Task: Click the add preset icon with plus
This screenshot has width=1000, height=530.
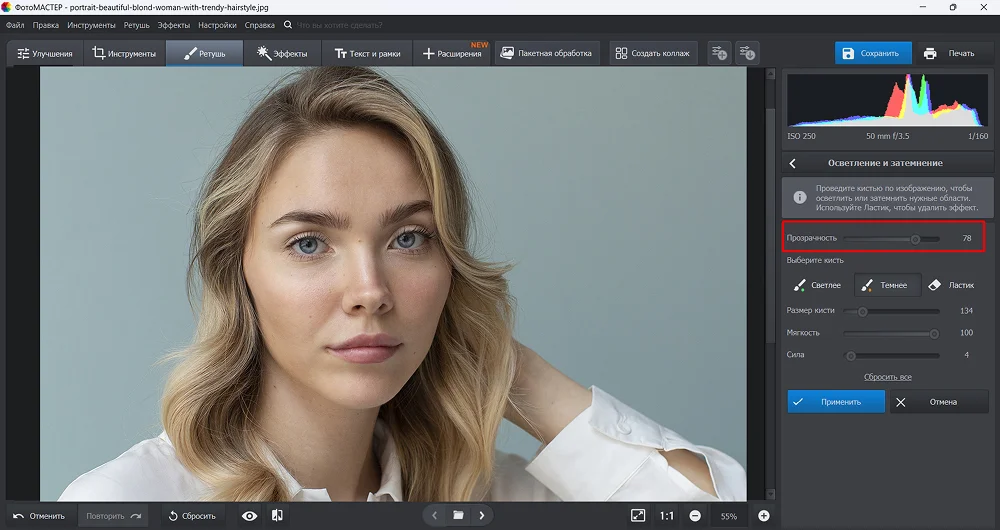Action: coord(719,53)
